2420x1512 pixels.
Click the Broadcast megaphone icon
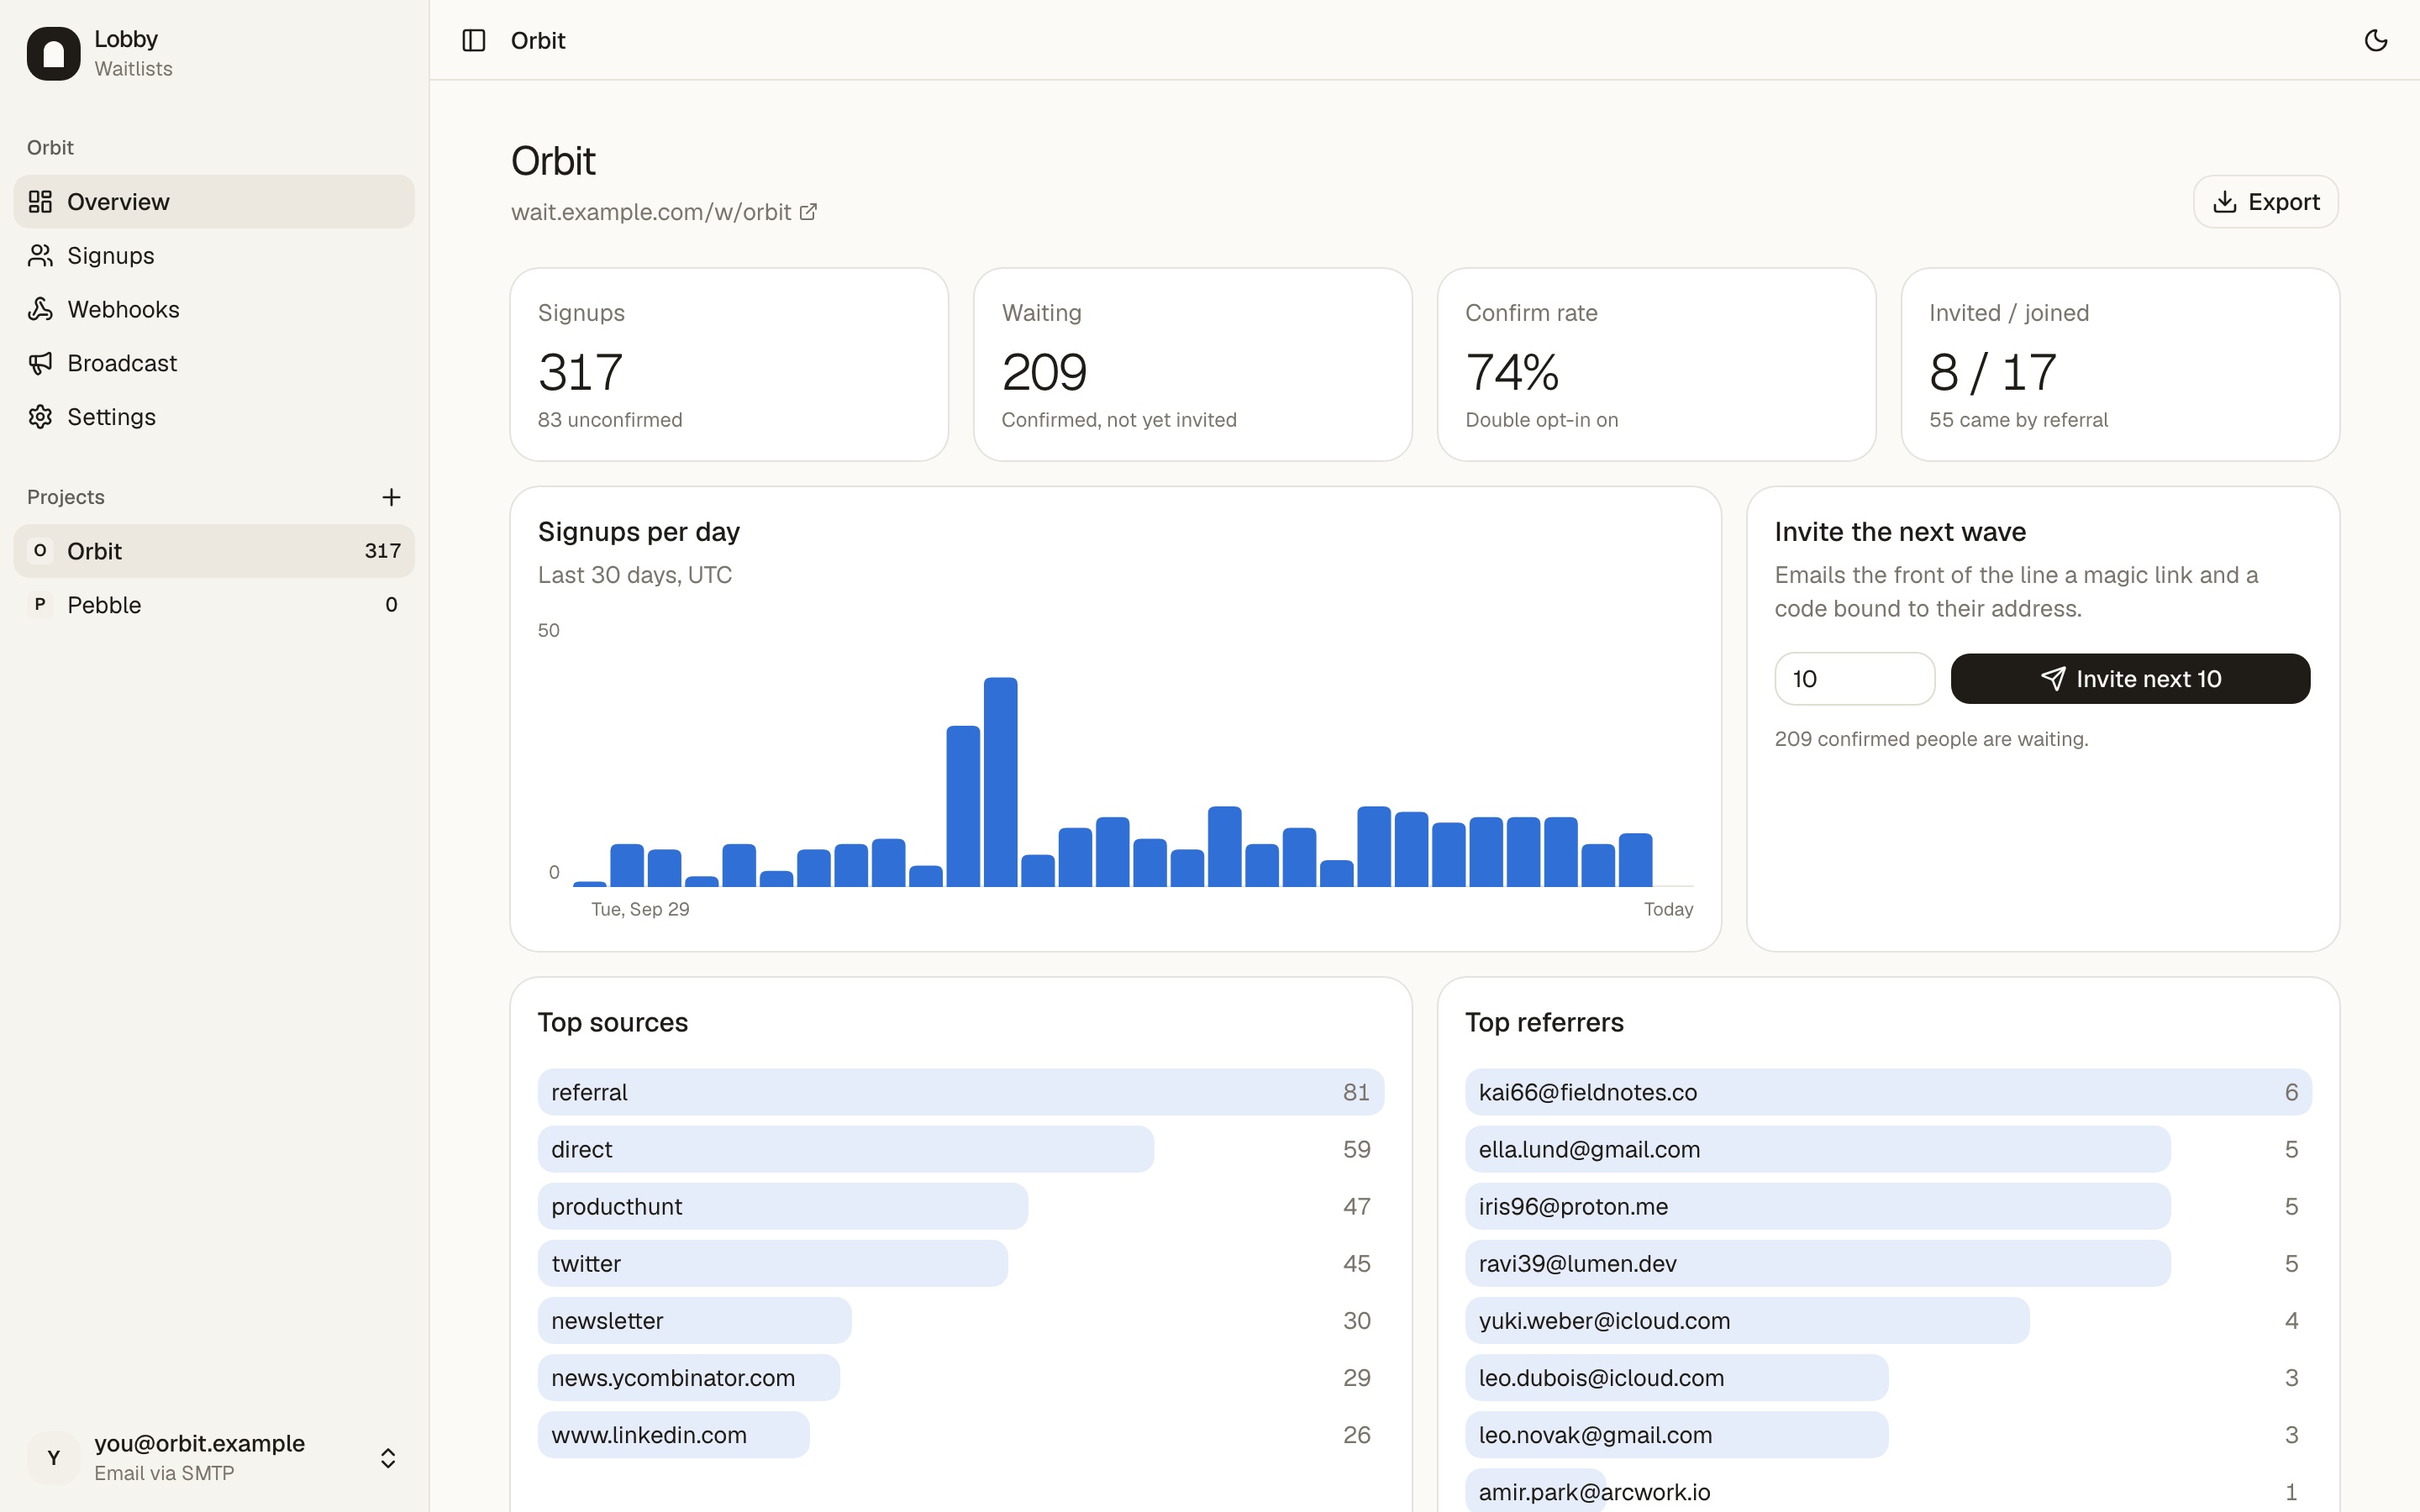40,363
